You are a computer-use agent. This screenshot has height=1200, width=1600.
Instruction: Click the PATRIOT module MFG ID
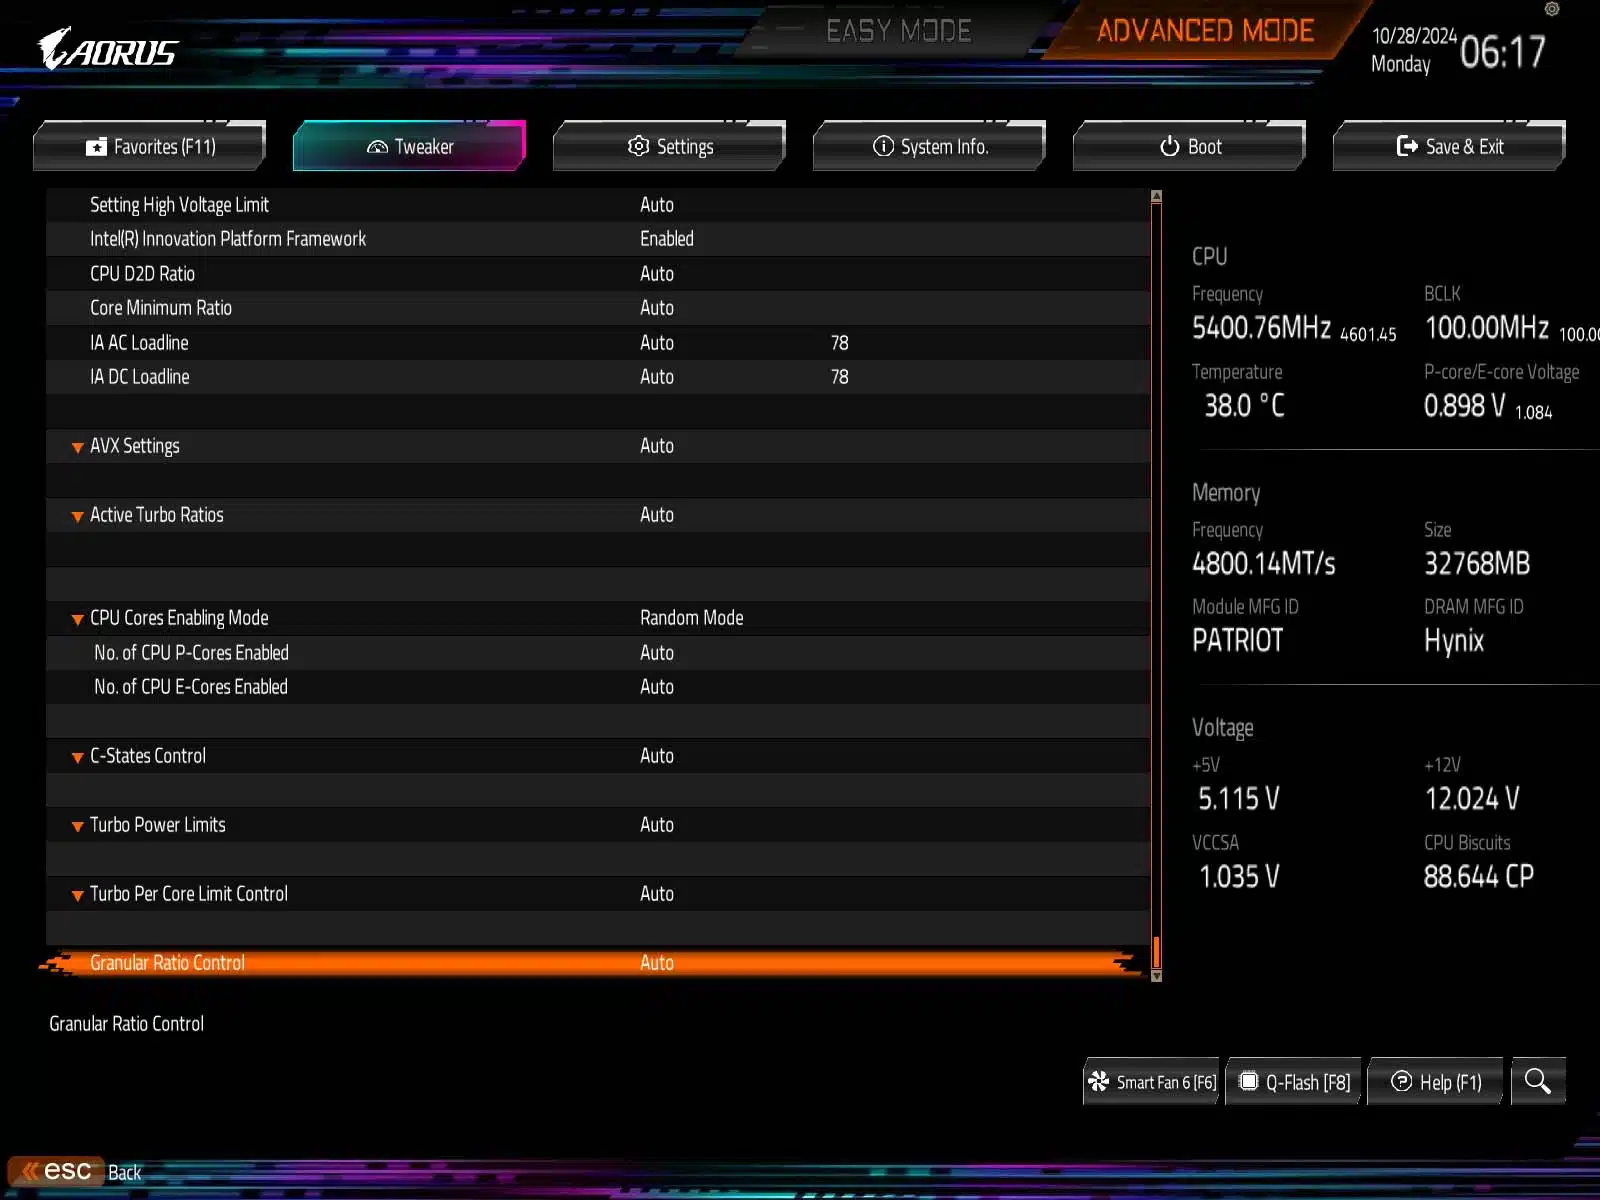coord(1237,641)
